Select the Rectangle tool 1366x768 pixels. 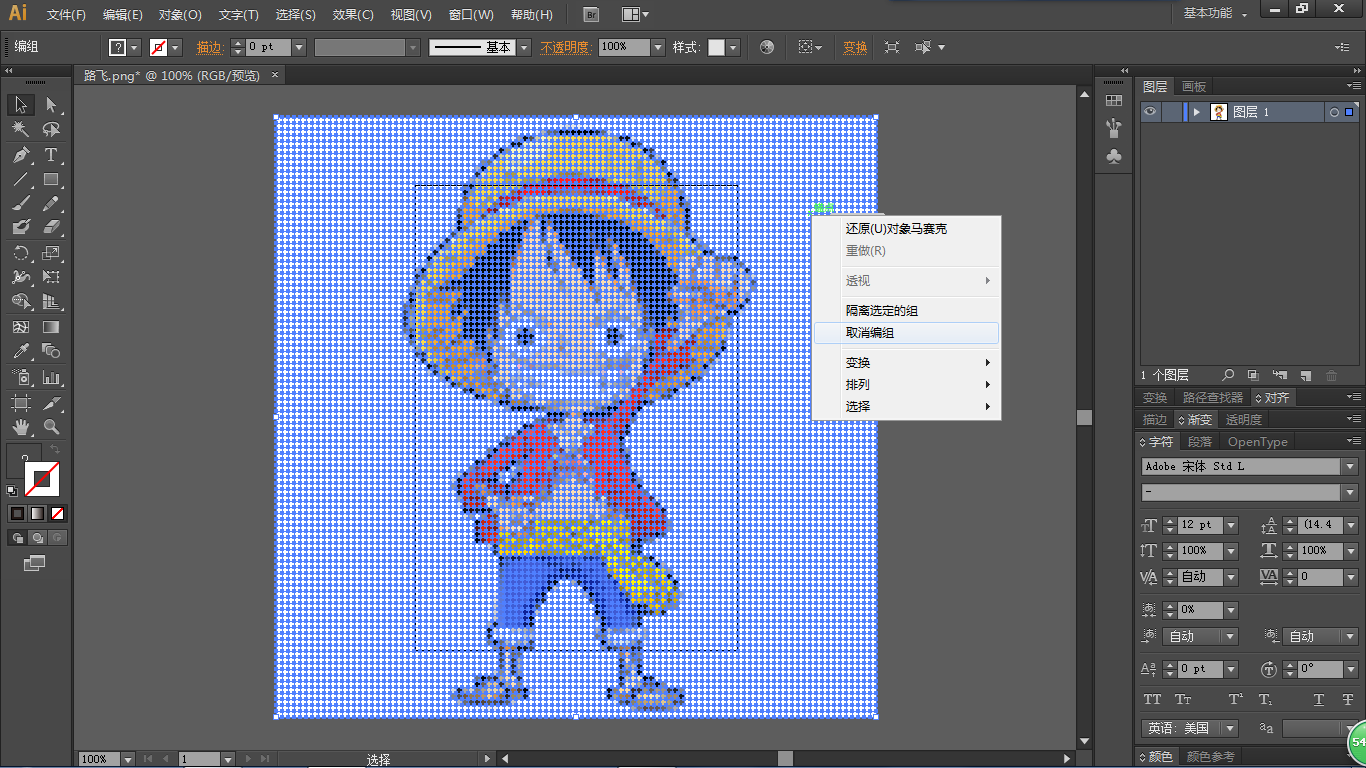click(x=51, y=180)
